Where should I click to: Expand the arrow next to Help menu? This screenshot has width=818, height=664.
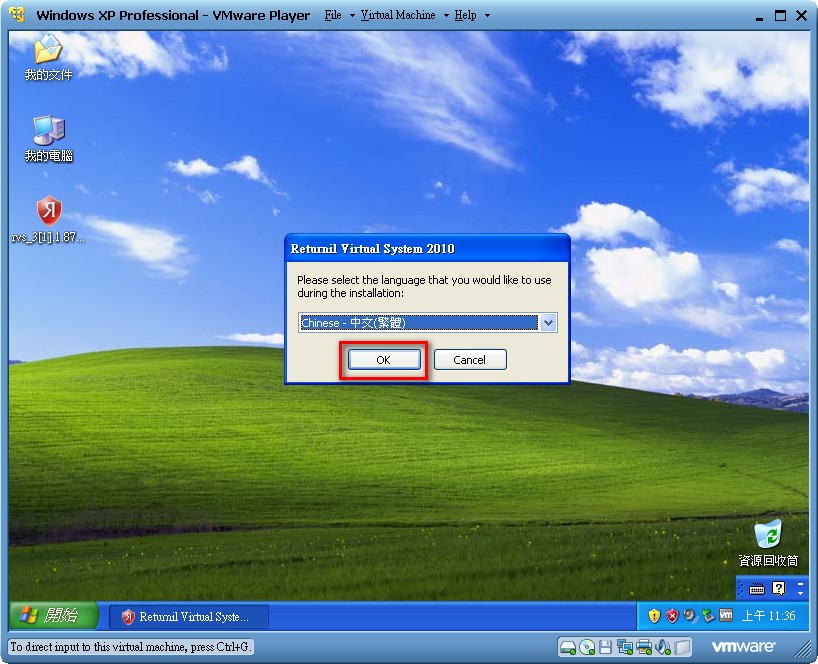(487, 16)
